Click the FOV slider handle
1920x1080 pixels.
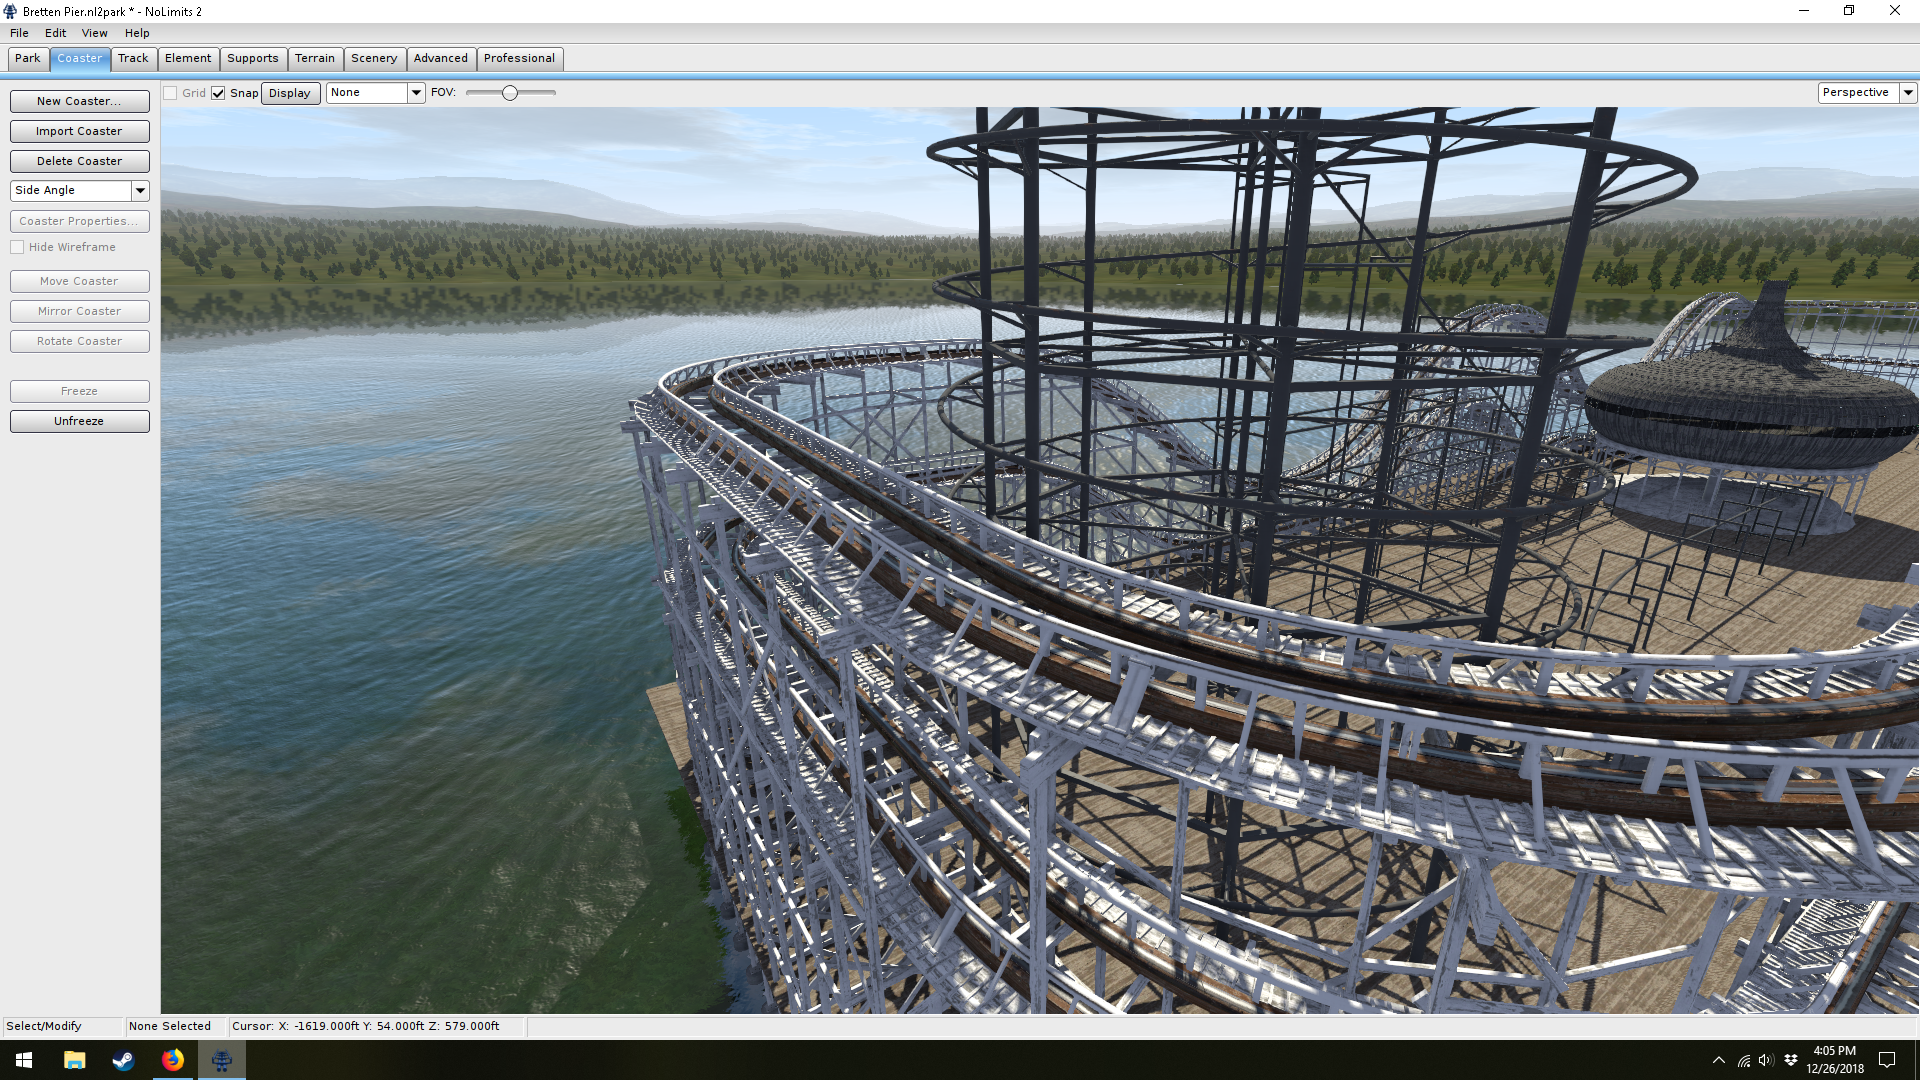[510, 93]
